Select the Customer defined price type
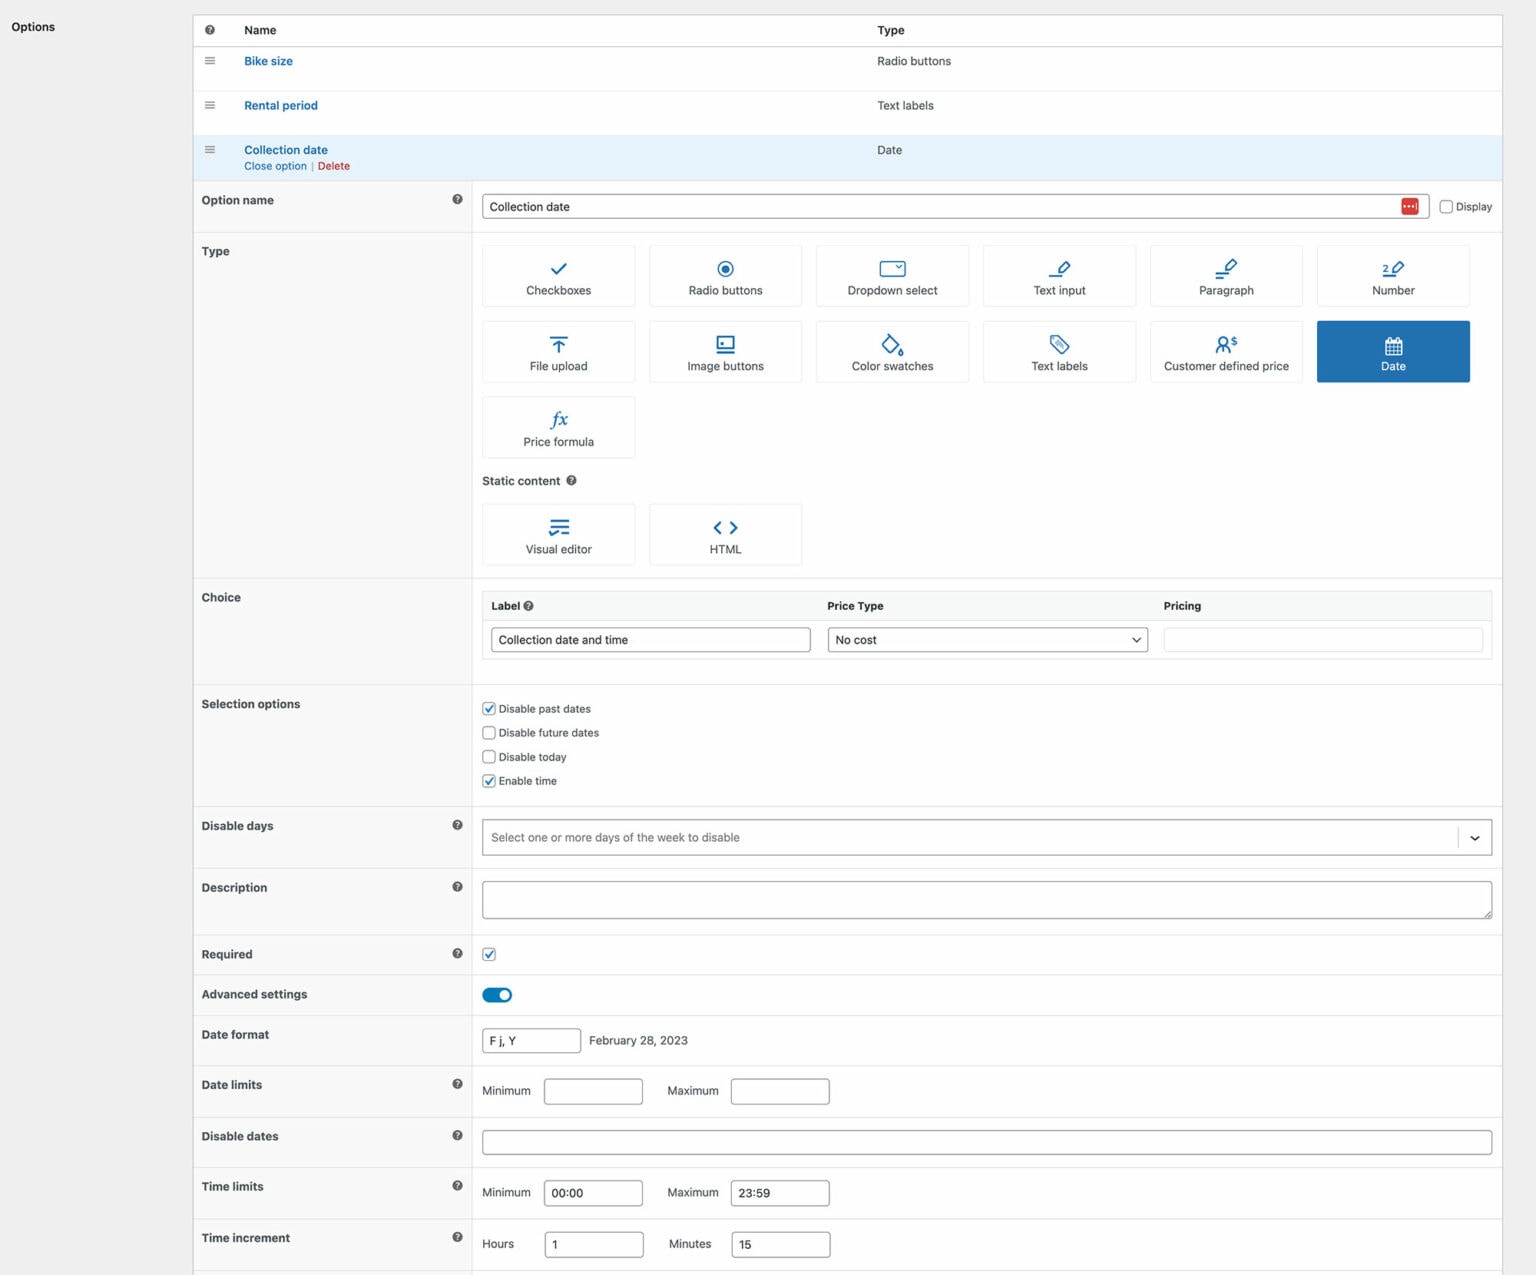This screenshot has width=1536, height=1275. point(1225,352)
